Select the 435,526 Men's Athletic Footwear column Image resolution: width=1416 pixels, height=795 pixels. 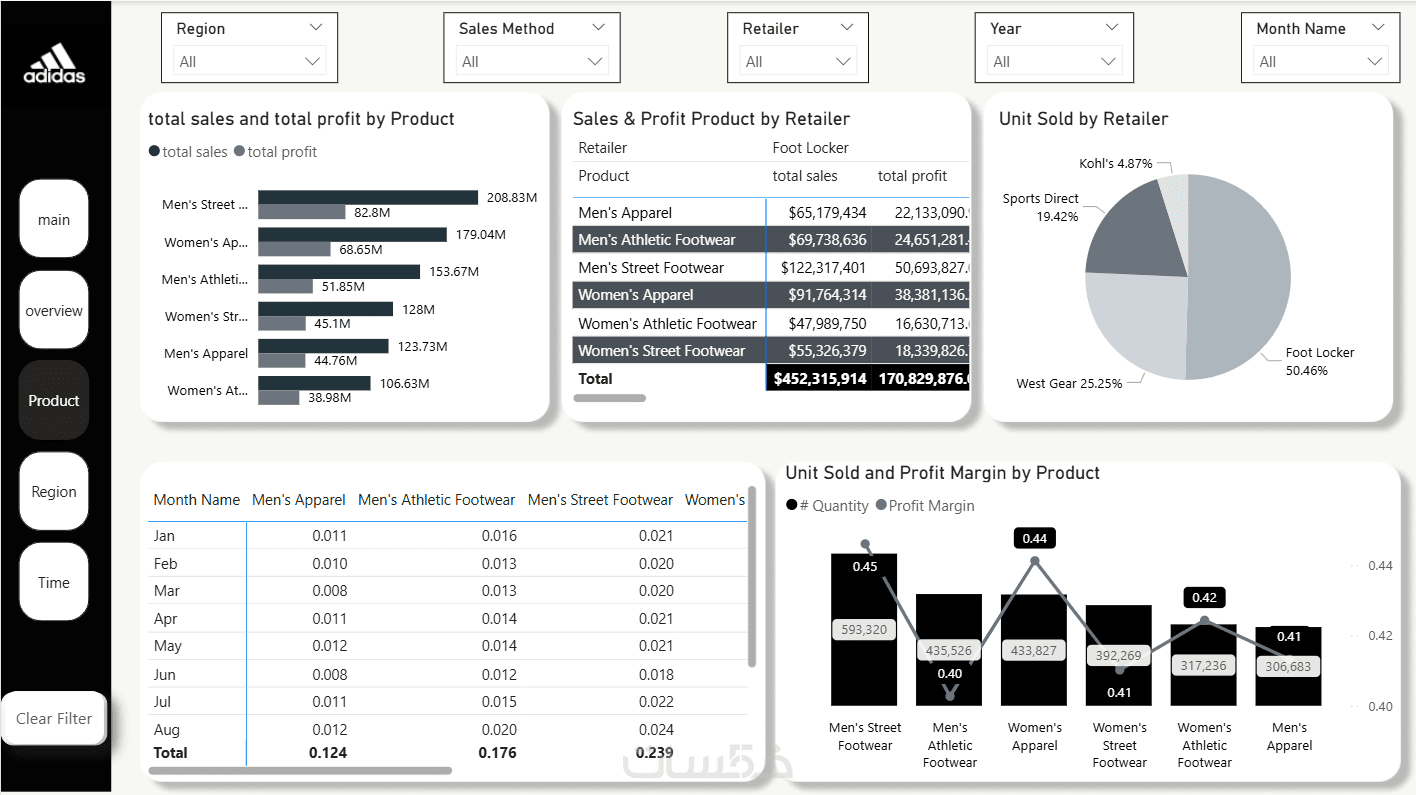point(949,650)
